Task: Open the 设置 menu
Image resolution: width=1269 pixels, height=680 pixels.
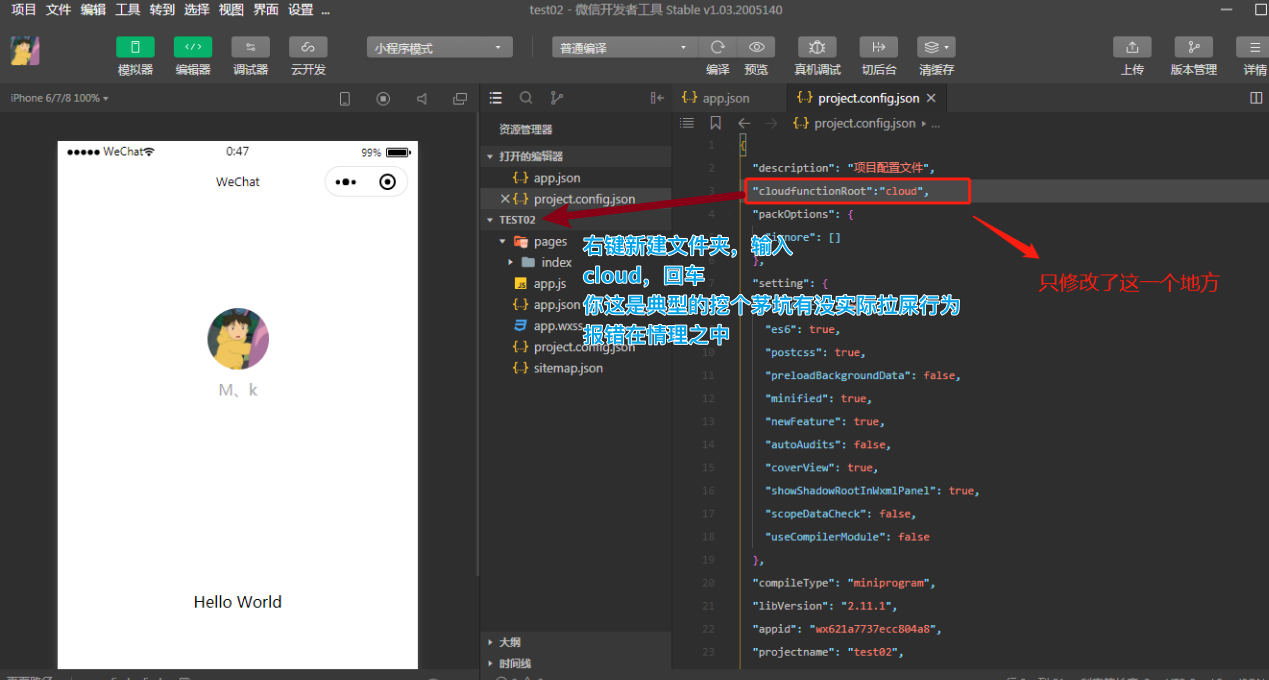Action: tap(300, 10)
